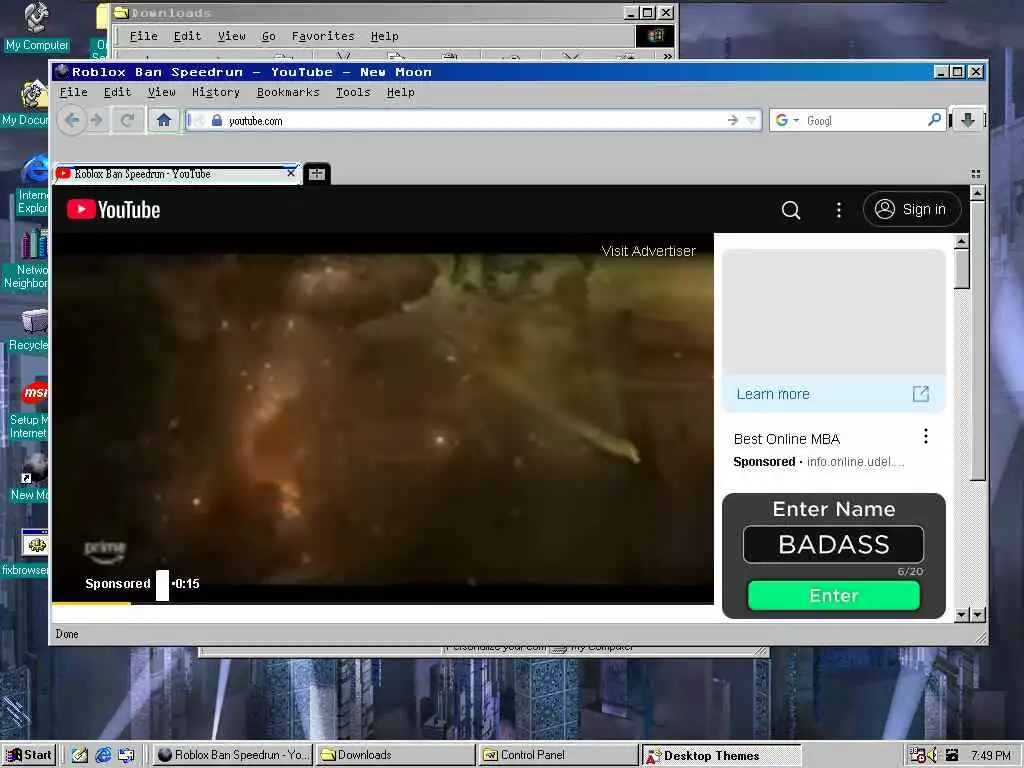
Task: Click the volume speaker tray icon
Action: point(932,755)
